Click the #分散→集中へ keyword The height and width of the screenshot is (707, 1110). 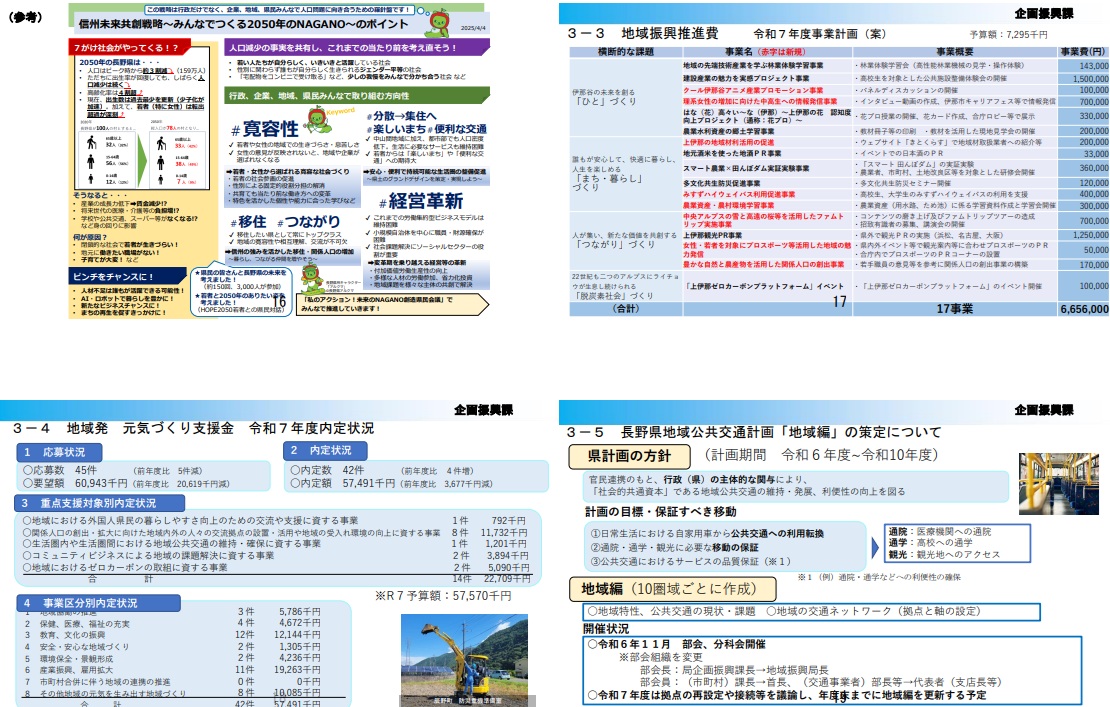[x=401, y=115]
